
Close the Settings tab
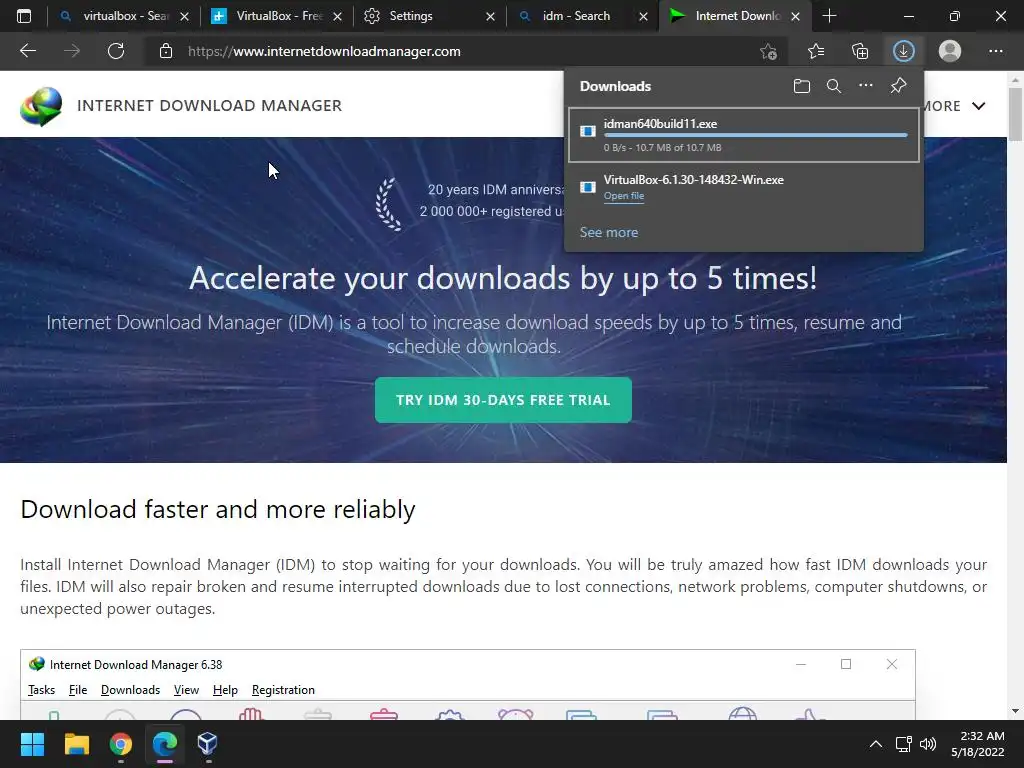(x=490, y=17)
